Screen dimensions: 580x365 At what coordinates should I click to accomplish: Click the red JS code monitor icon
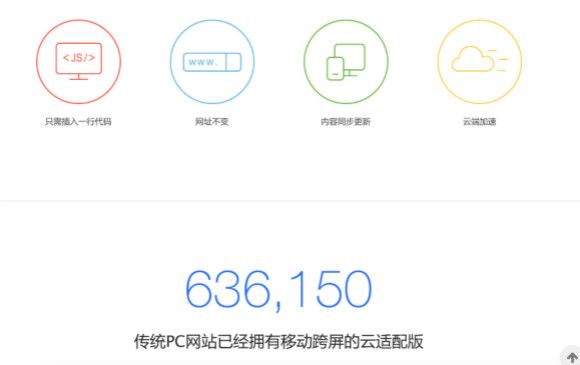point(78,61)
